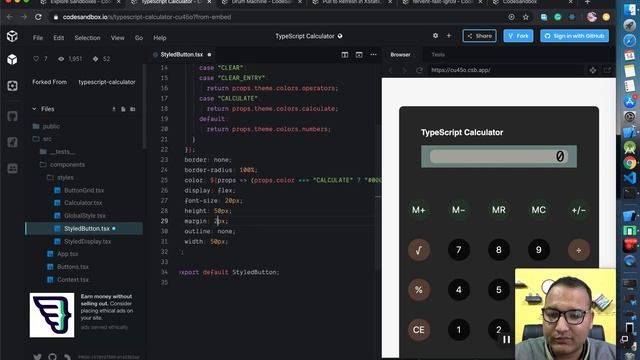The height and width of the screenshot is (360, 640).
Task: Open the Go menu
Action: (139, 38)
